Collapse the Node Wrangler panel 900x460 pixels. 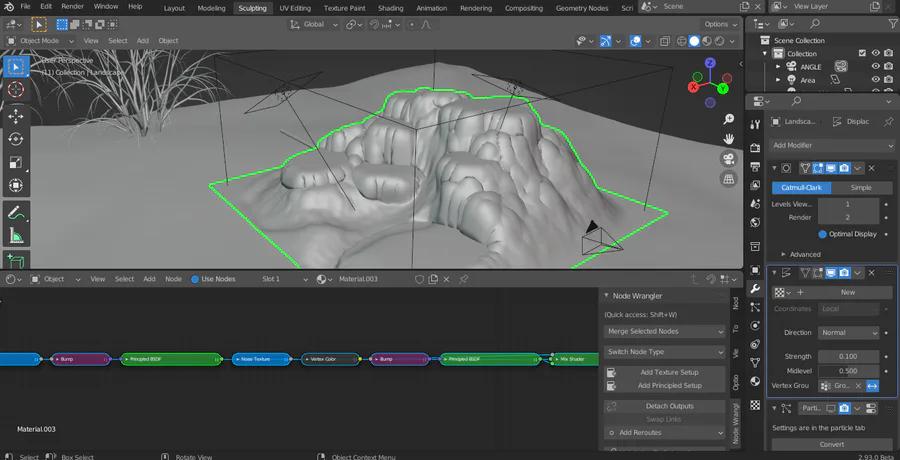click(607, 296)
